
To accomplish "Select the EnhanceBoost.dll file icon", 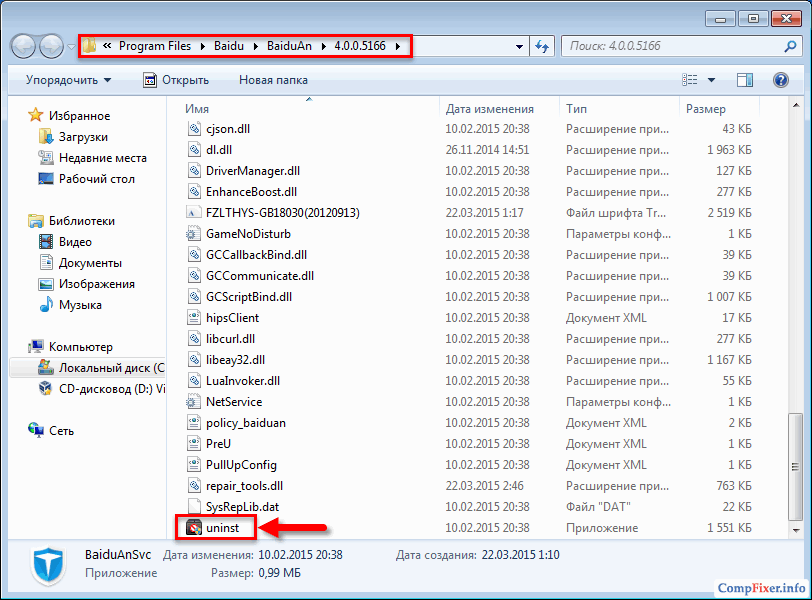I will click(x=194, y=192).
